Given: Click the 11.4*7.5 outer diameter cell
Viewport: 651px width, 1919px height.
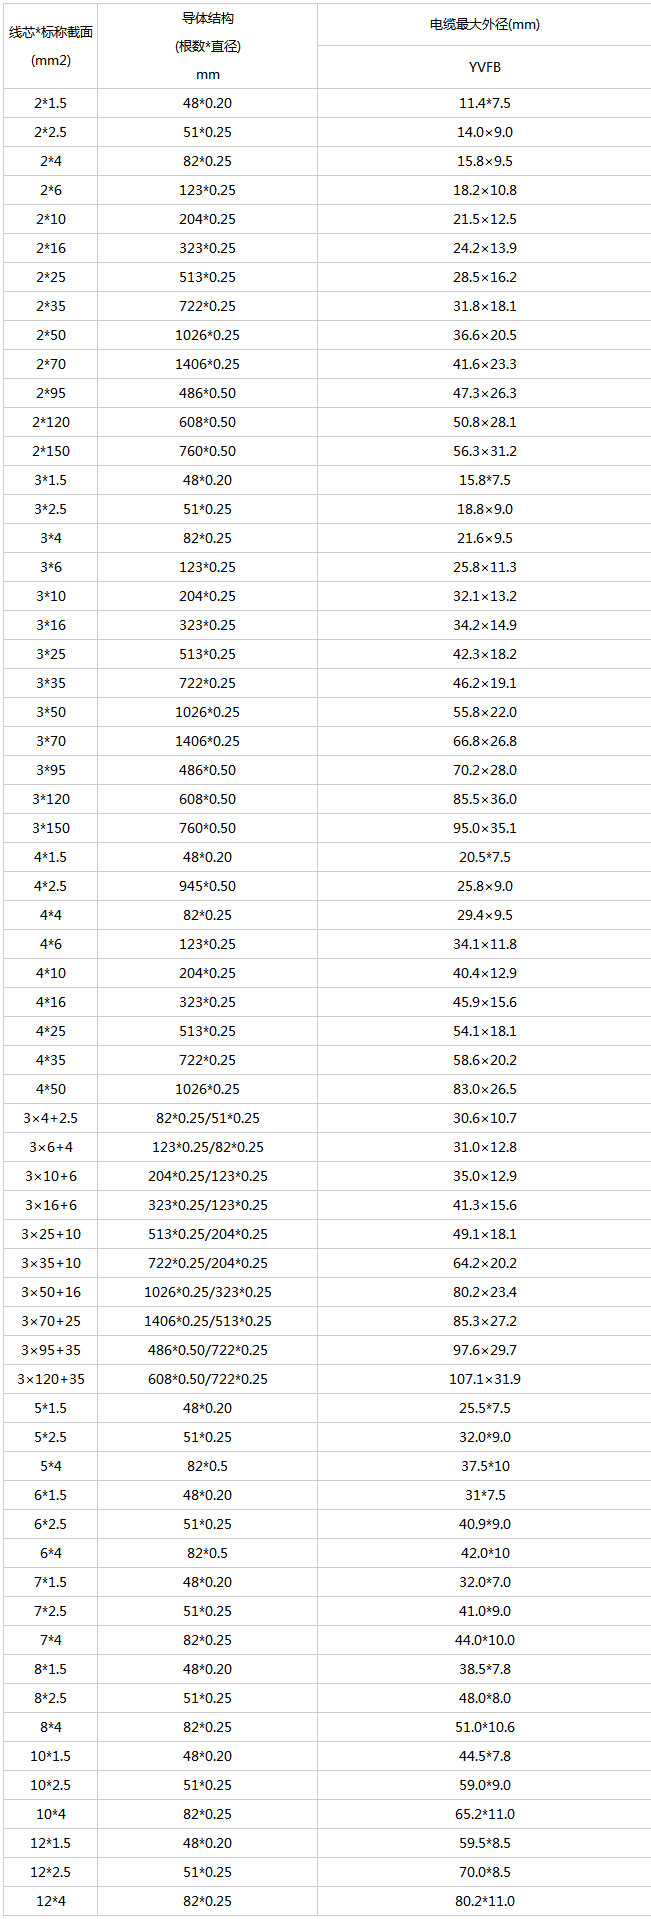Looking at the screenshot, I should click(x=484, y=103).
